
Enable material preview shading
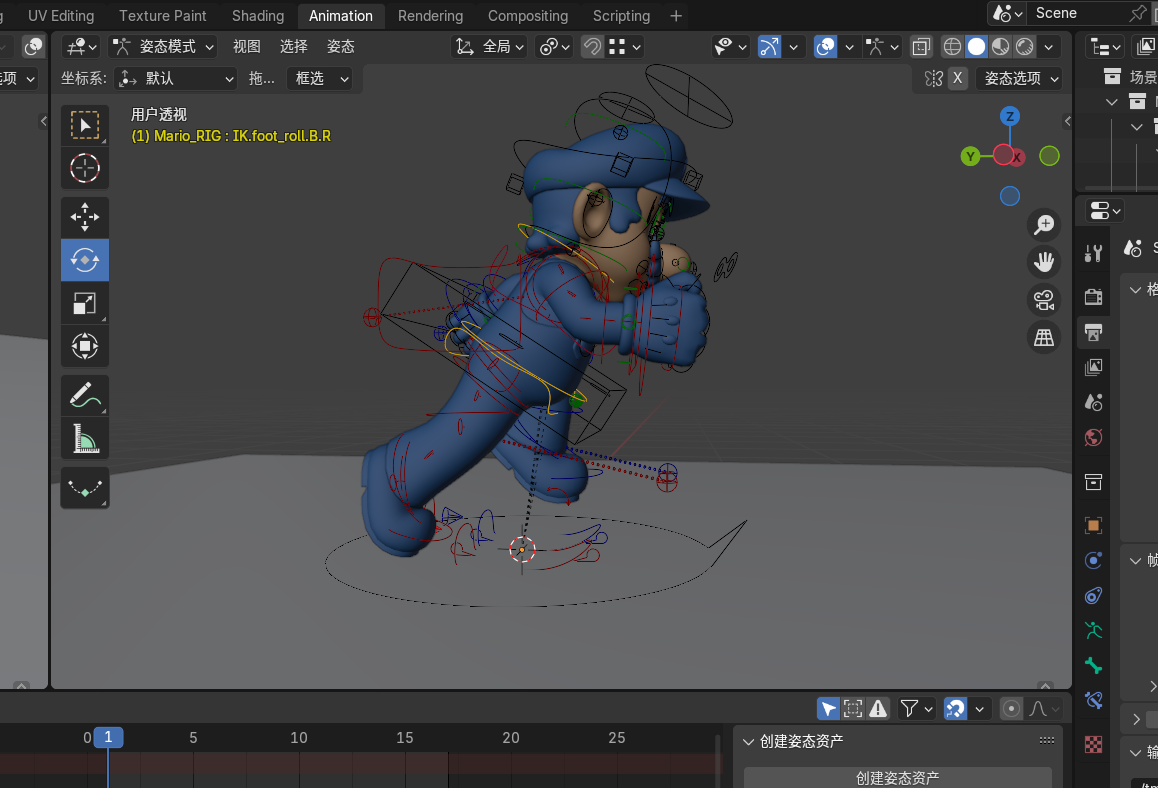tap(1000, 47)
